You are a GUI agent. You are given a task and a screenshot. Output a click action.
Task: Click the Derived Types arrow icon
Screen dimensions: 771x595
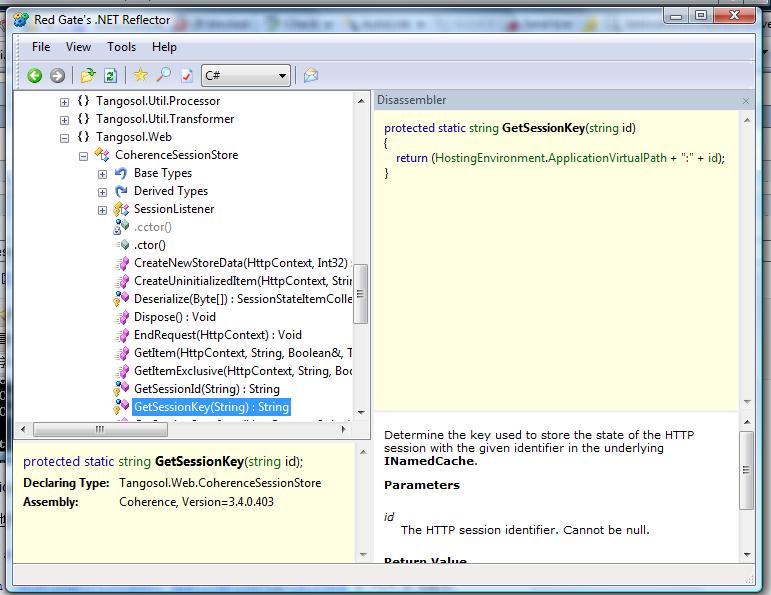pos(121,191)
